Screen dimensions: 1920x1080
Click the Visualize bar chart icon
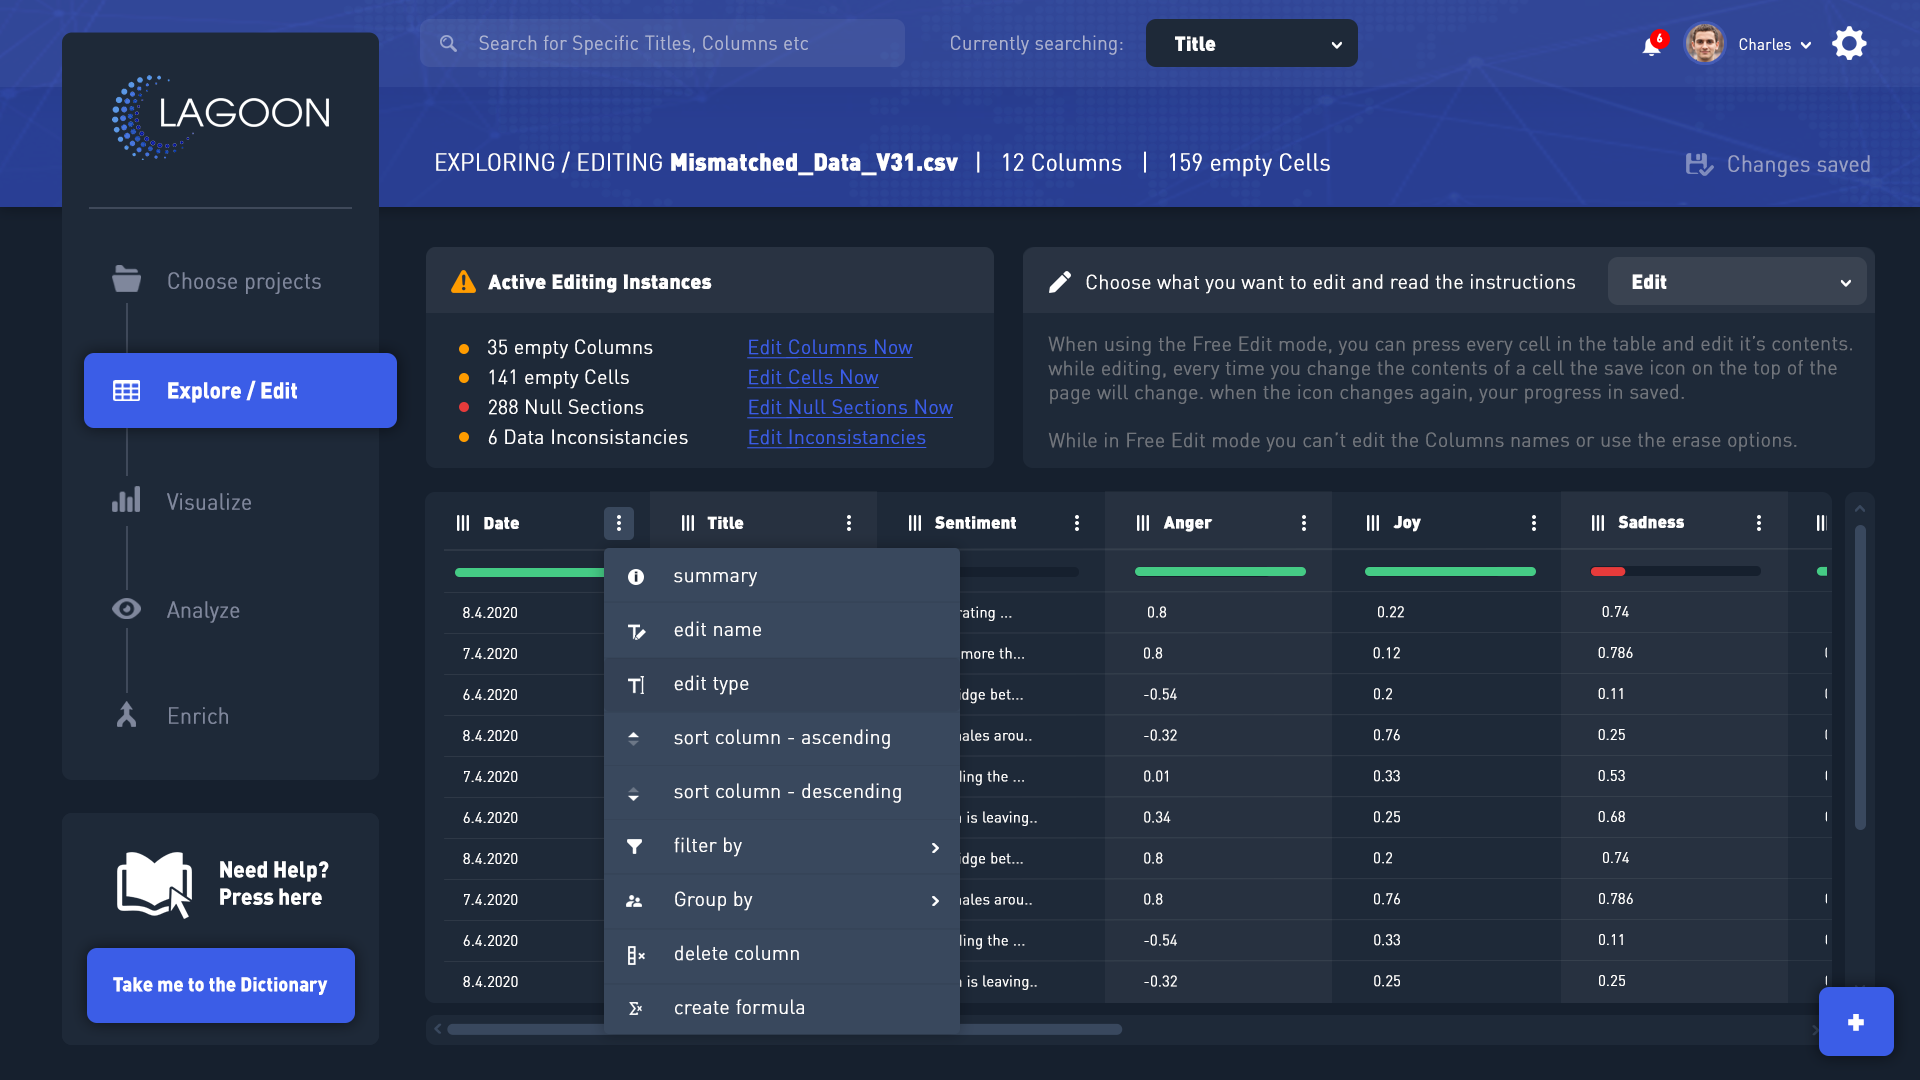(127, 500)
